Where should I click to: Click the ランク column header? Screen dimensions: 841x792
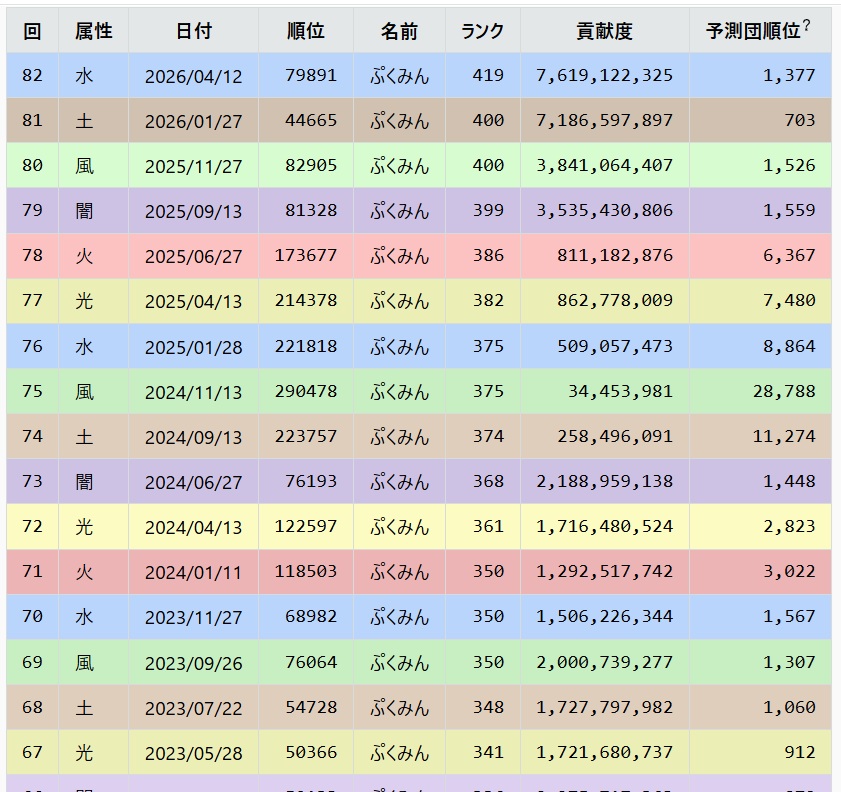tap(483, 31)
